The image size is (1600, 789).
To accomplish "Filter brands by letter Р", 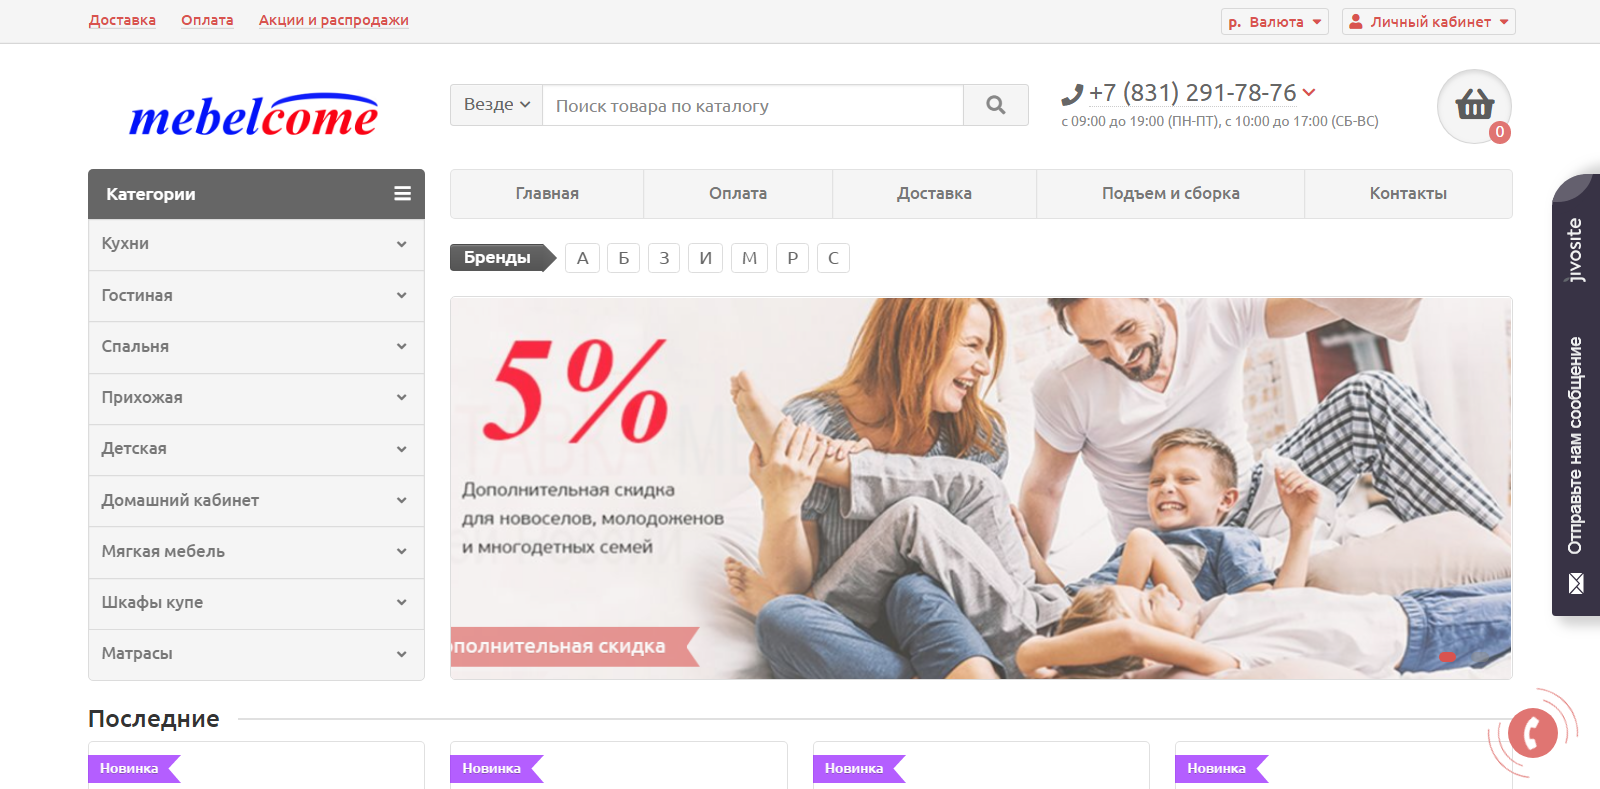I will [x=792, y=258].
